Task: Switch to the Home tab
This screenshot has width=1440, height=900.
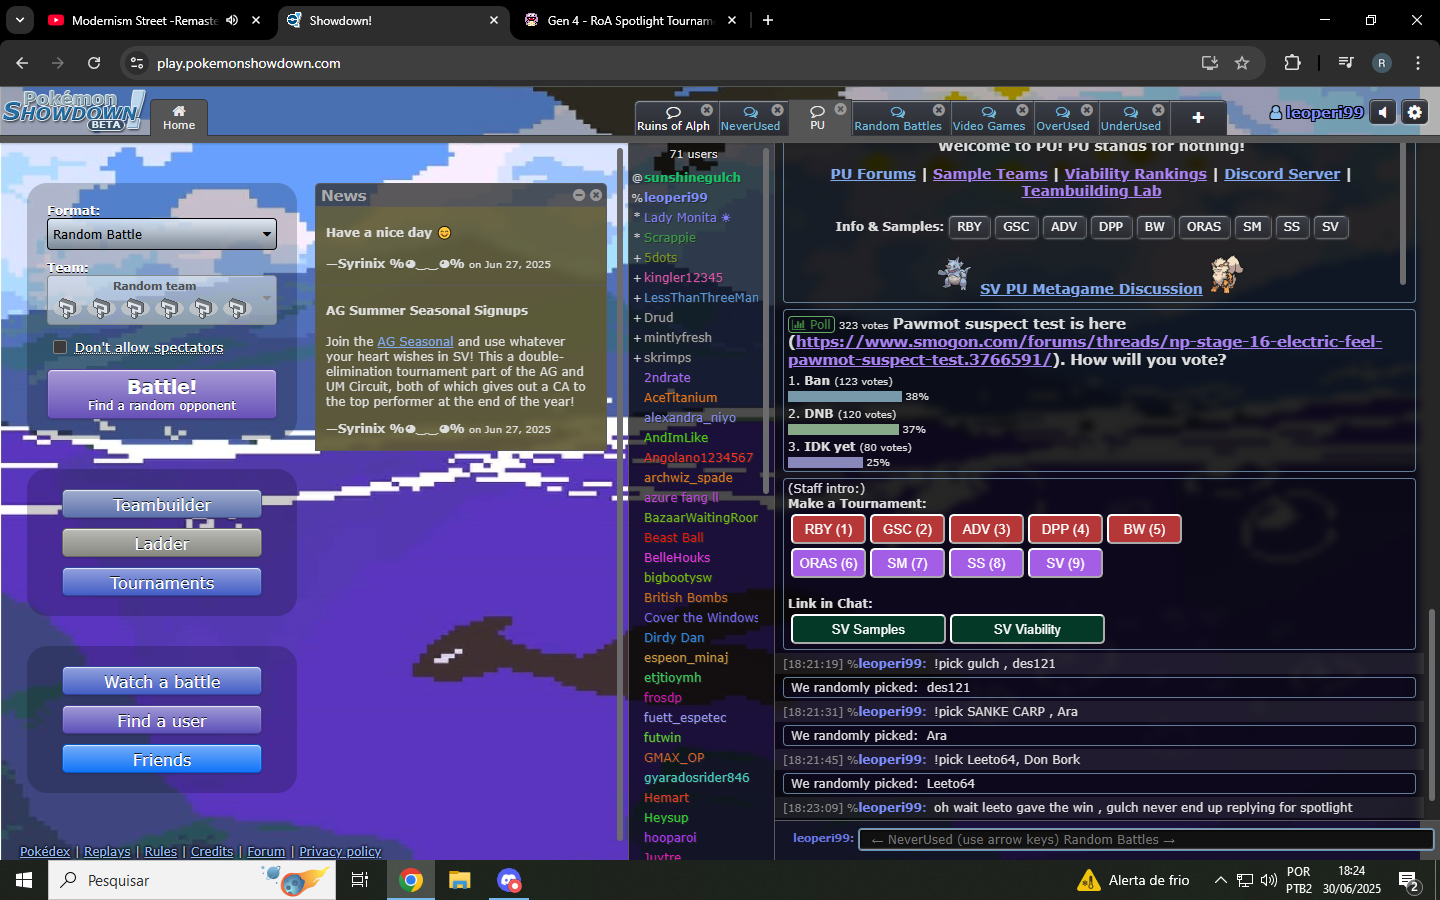Action: pyautogui.click(x=179, y=118)
